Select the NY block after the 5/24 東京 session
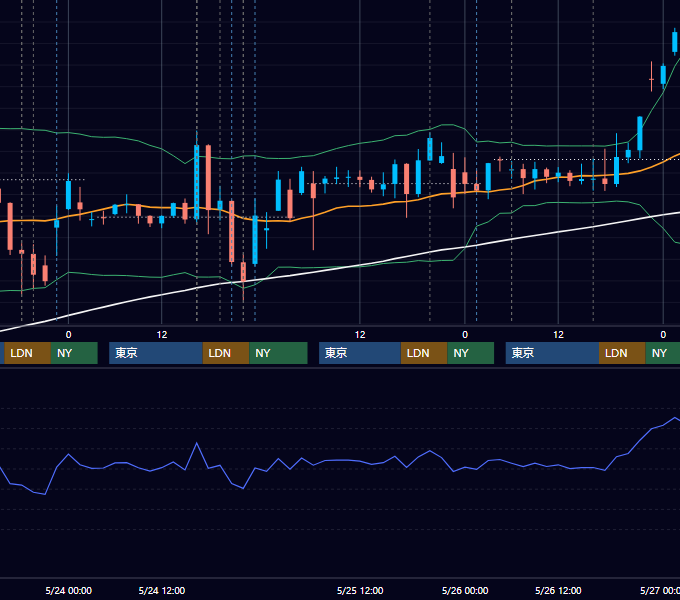The height and width of the screenshot is (600, 680). (278, 353)
